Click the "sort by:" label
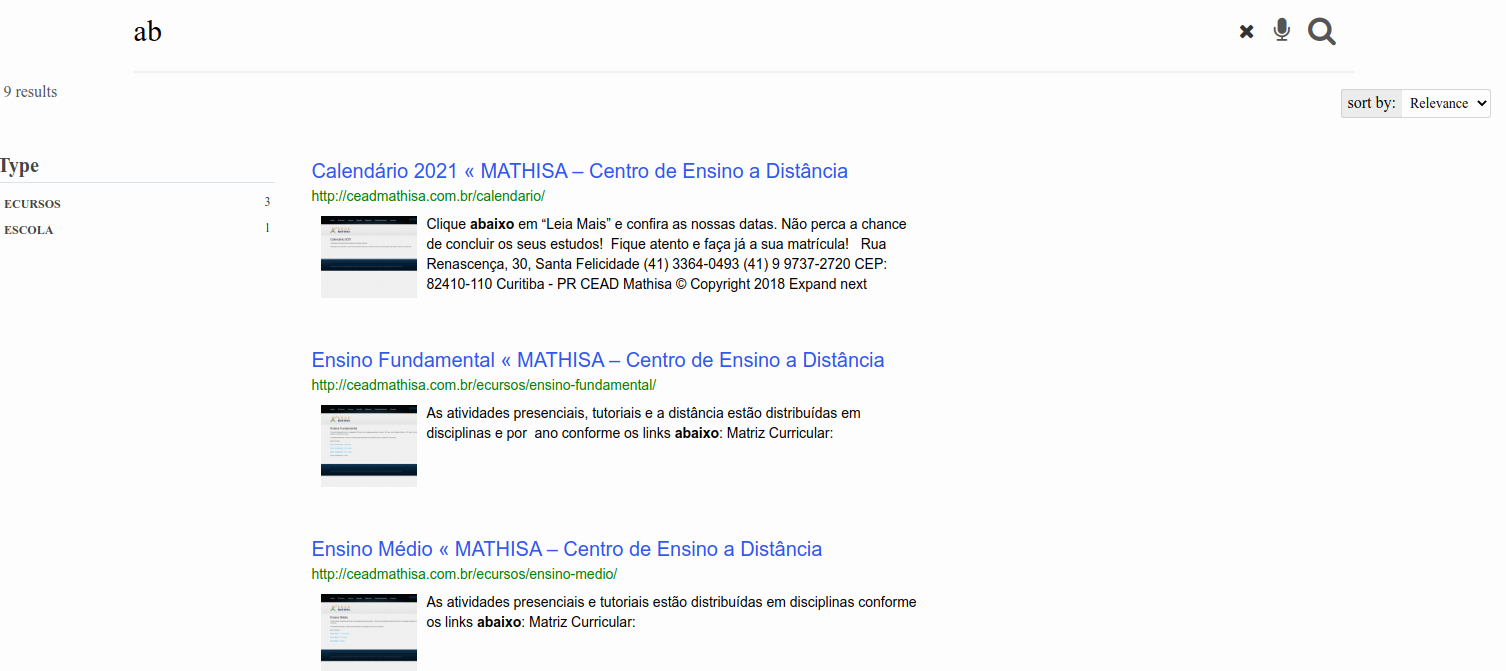The height and width of the screenshot is (671, 1506). (1371, 103)
